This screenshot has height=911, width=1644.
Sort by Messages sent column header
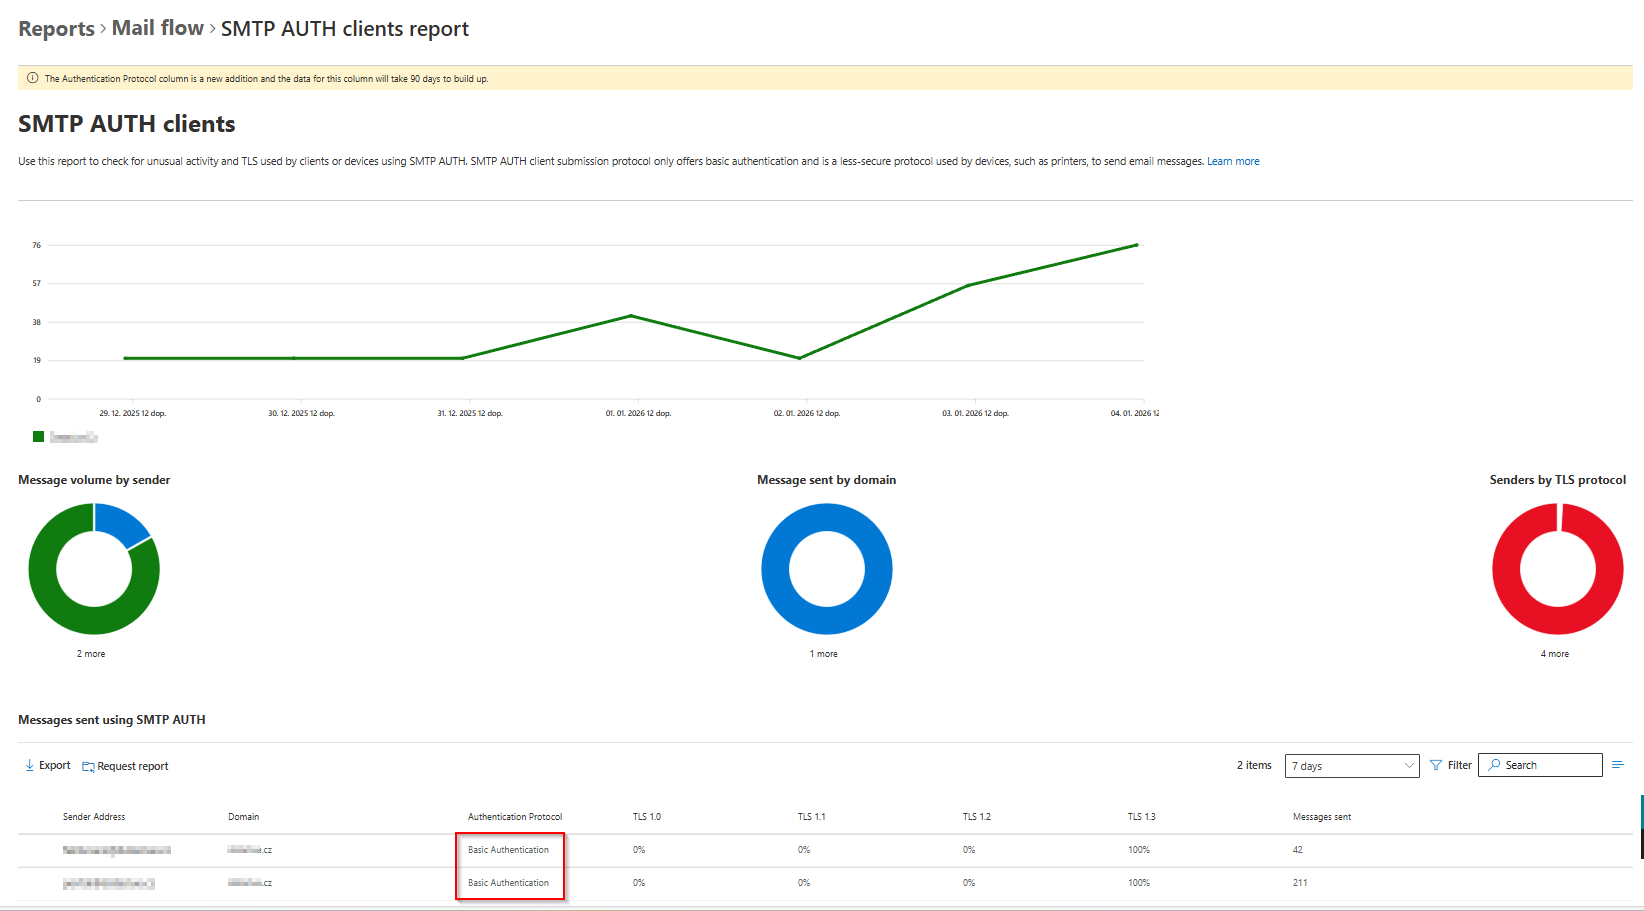1321,817
